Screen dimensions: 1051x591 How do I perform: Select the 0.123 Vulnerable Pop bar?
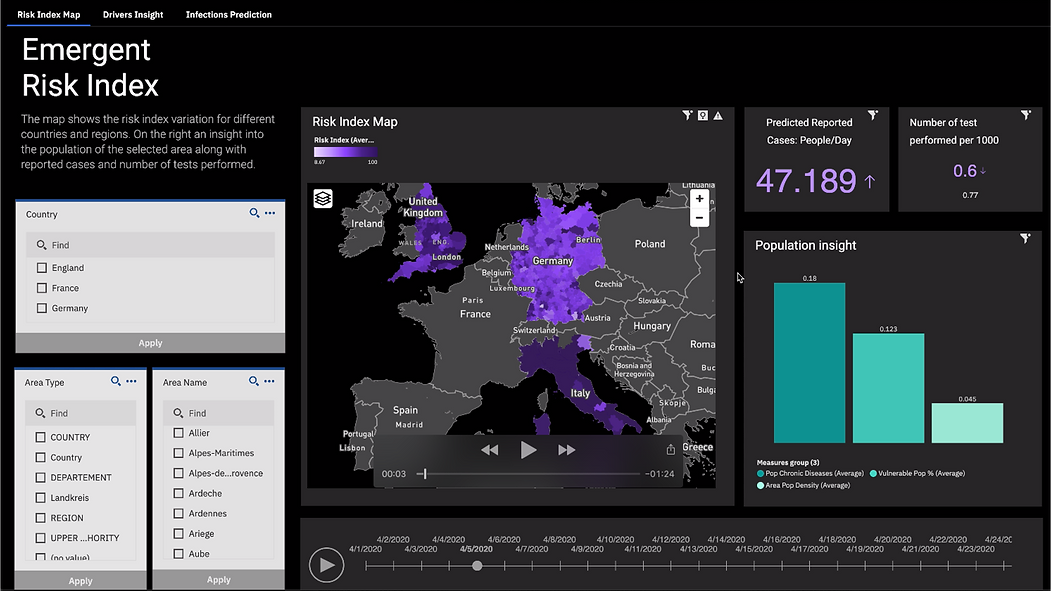coord(888,388)
